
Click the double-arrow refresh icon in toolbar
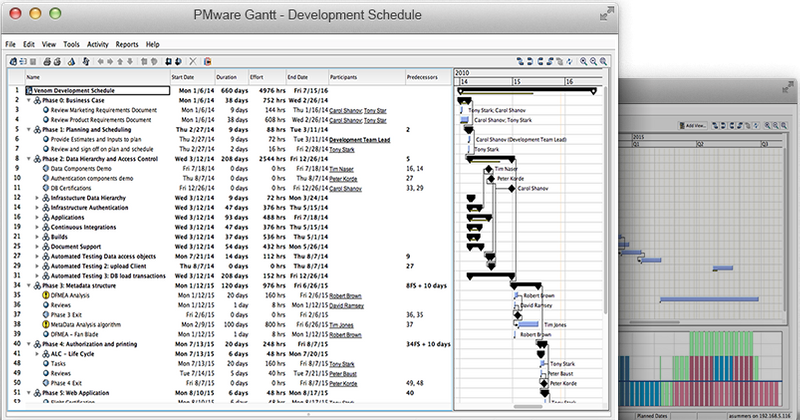pos(86,61)
